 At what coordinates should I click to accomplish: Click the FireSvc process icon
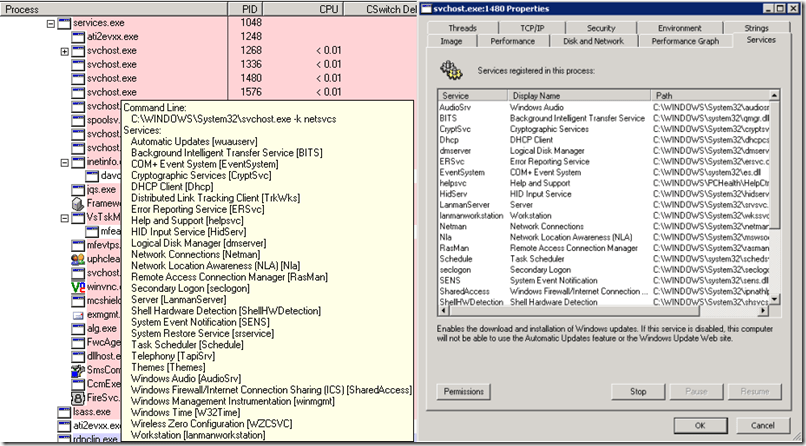click(79, 397)
